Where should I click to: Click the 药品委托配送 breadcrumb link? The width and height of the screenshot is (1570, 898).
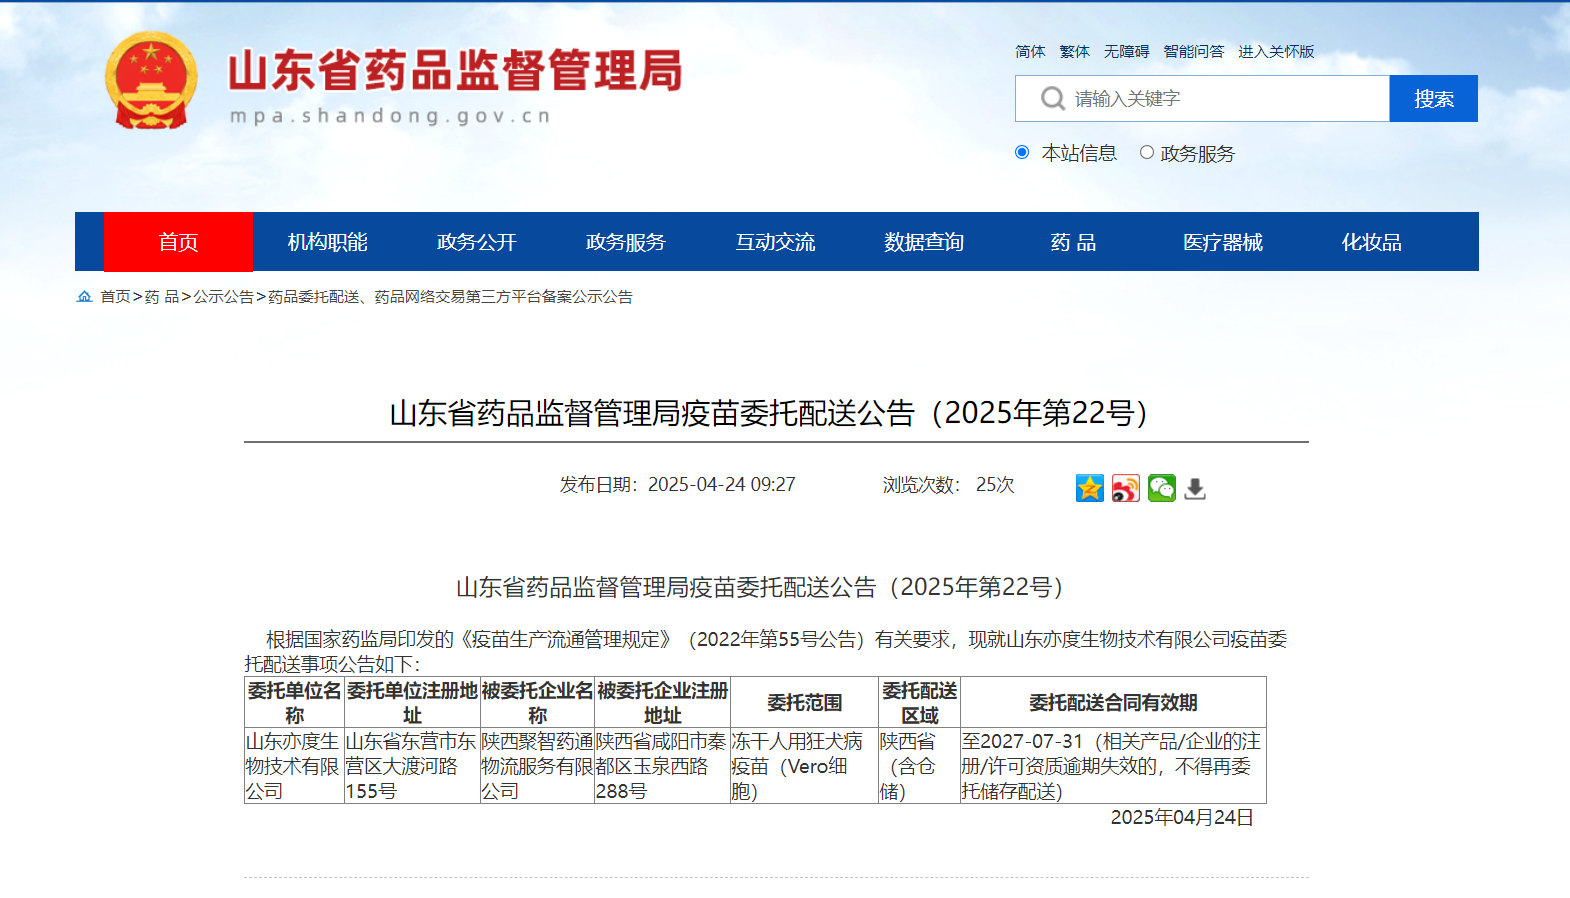[450, 296]
